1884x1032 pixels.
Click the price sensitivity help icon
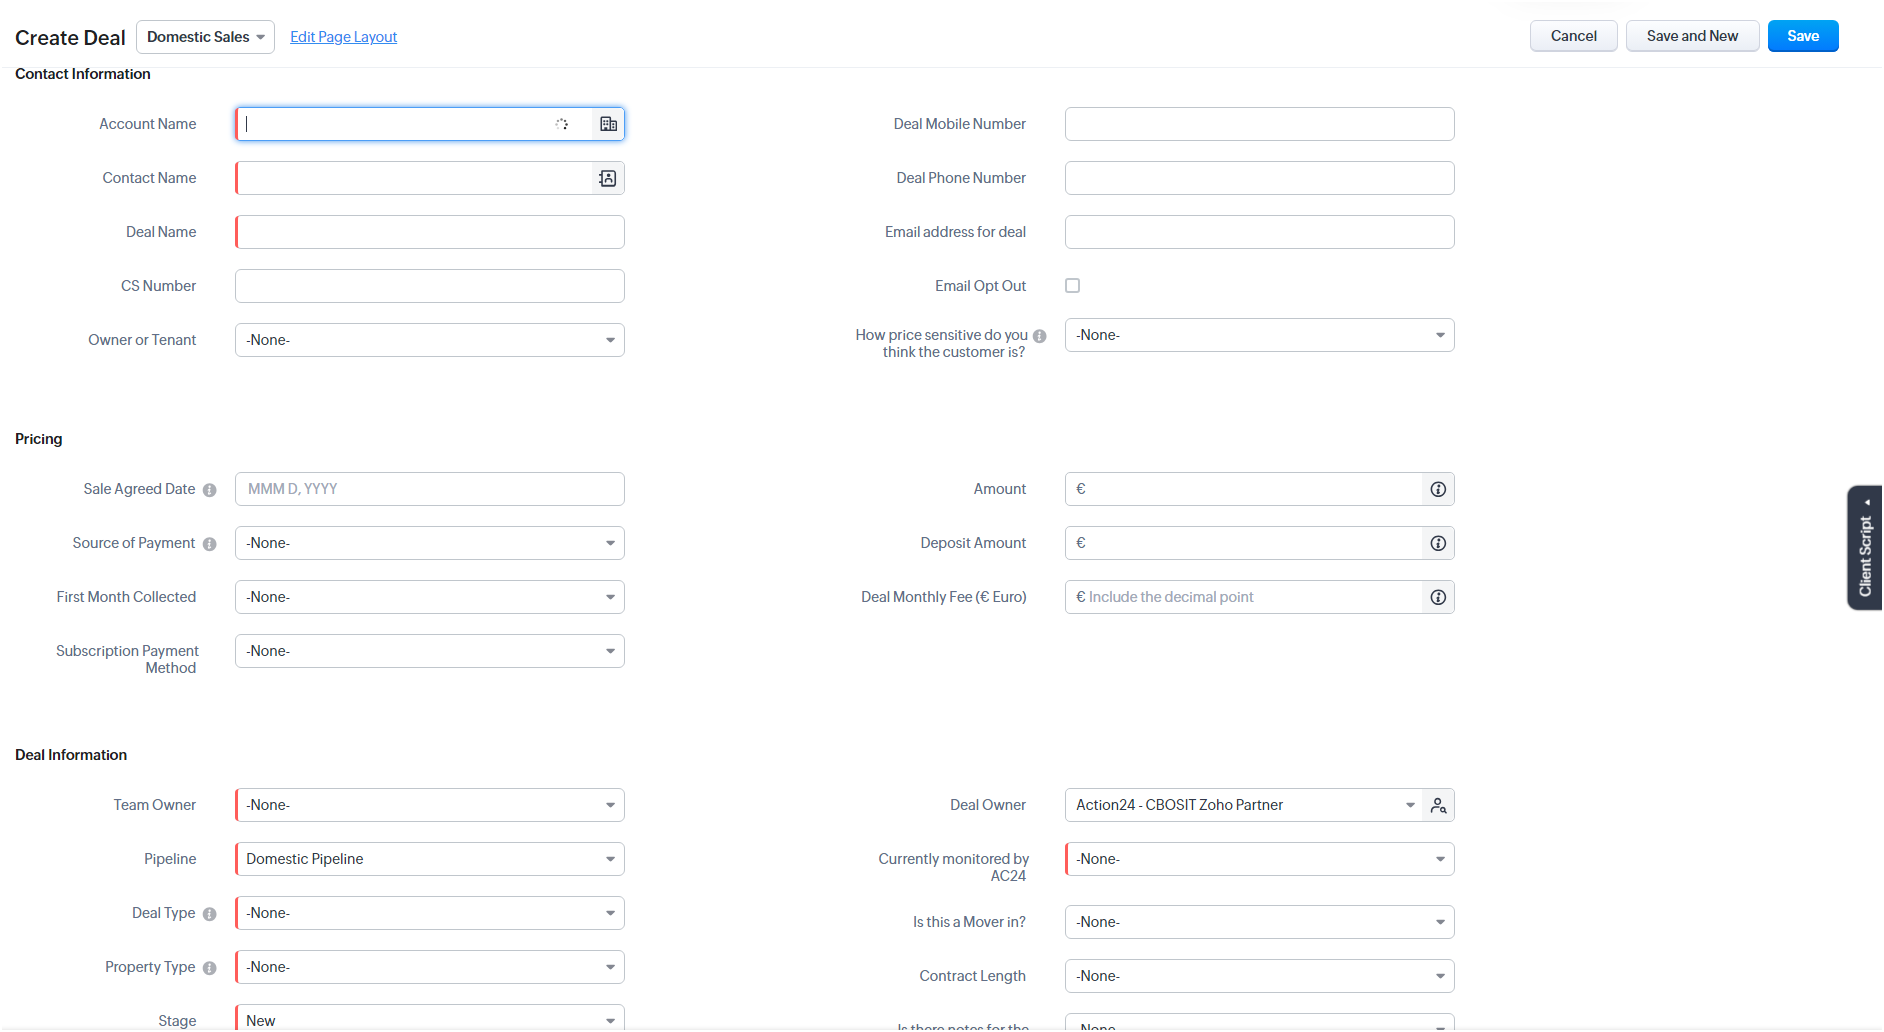[1040, 336]
